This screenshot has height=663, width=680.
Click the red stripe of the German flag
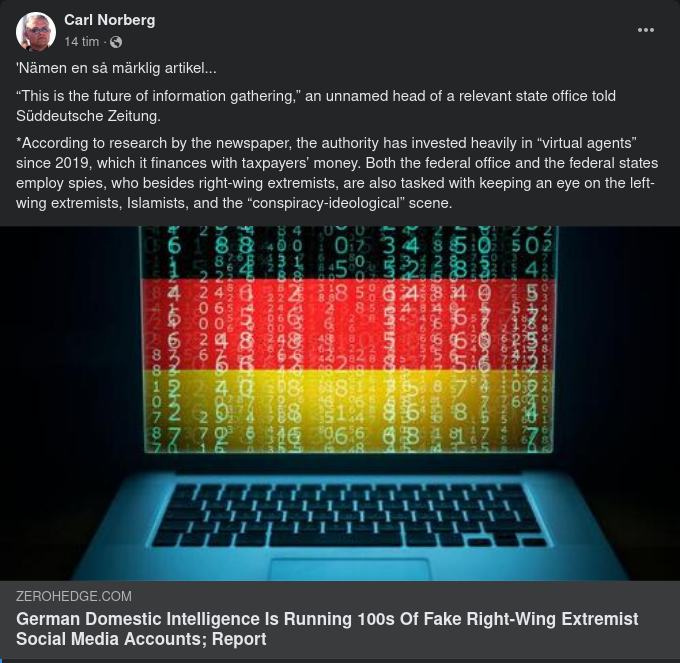(x=349, y=324)
